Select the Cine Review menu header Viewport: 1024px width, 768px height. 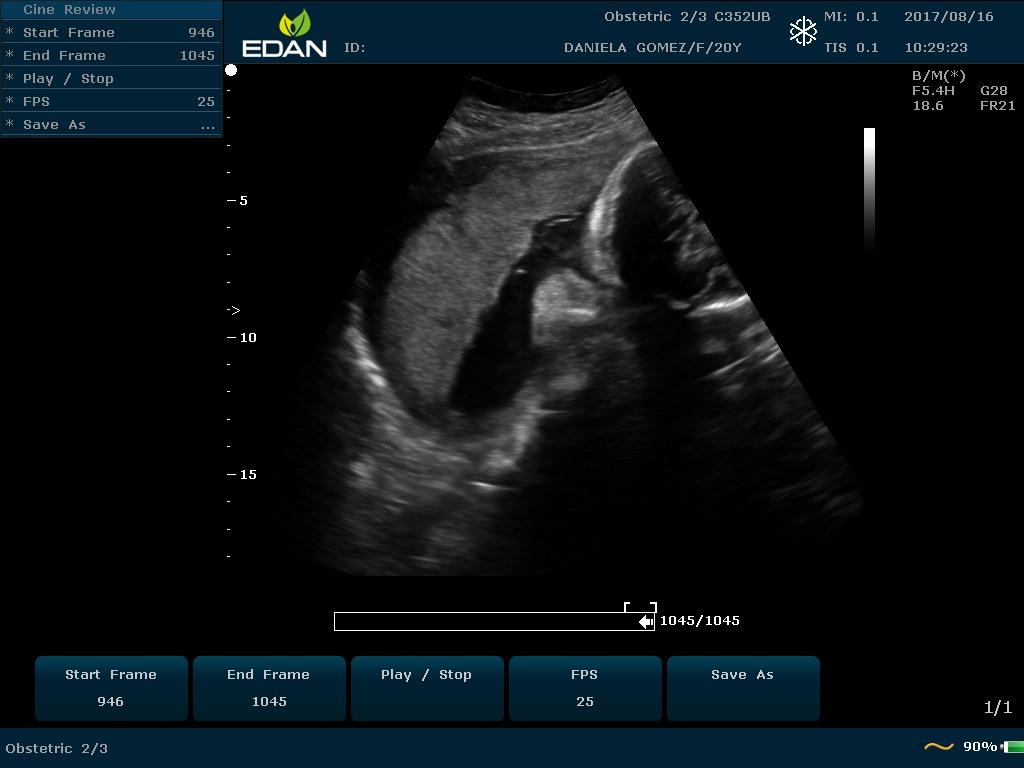click(x=70, y=10)
